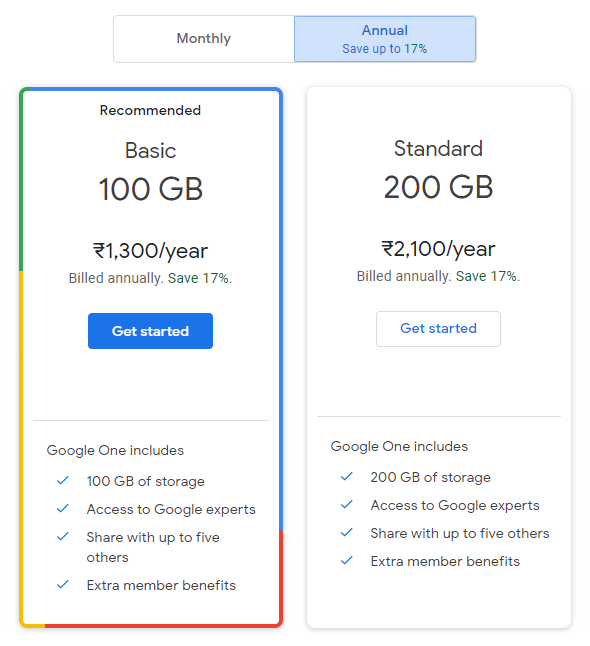The width and height of the screenshot is (590, 646).
Task: Click checkmark beside Basic Share with up to five
Action: (63, 536)
